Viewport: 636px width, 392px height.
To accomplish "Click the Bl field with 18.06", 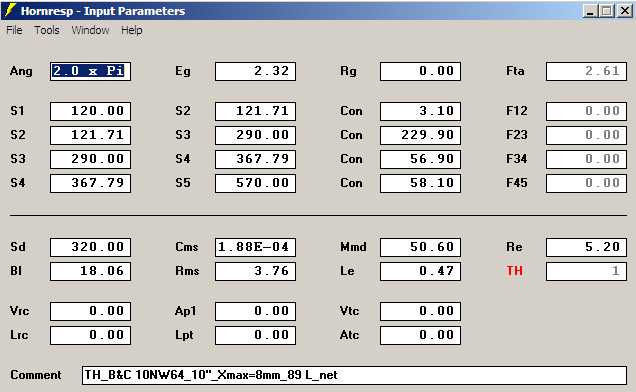I will [90, 271].
